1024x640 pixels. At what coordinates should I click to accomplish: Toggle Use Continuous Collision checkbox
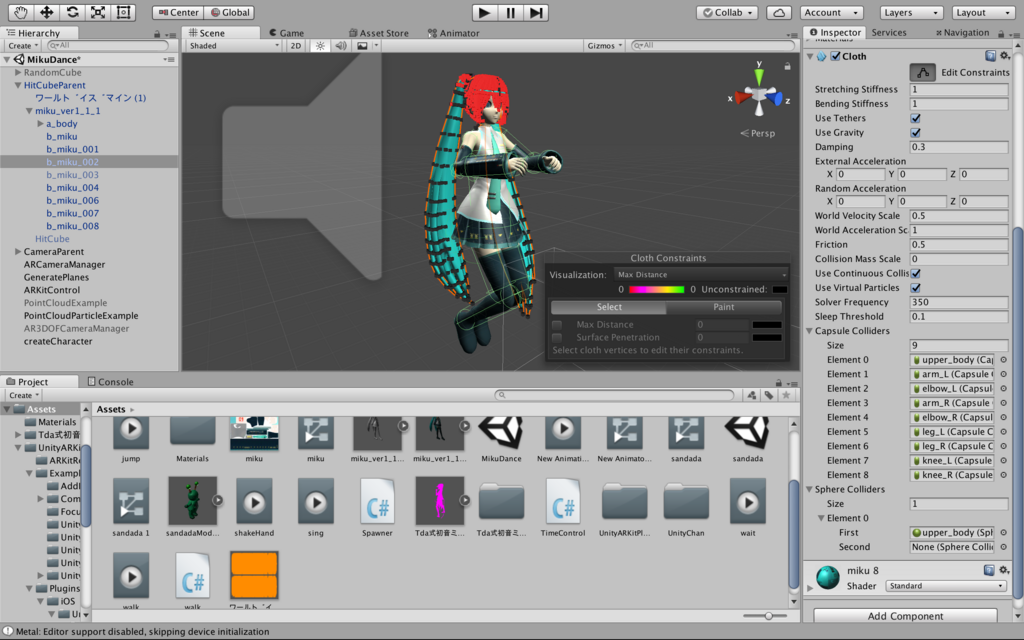point(916,274)
